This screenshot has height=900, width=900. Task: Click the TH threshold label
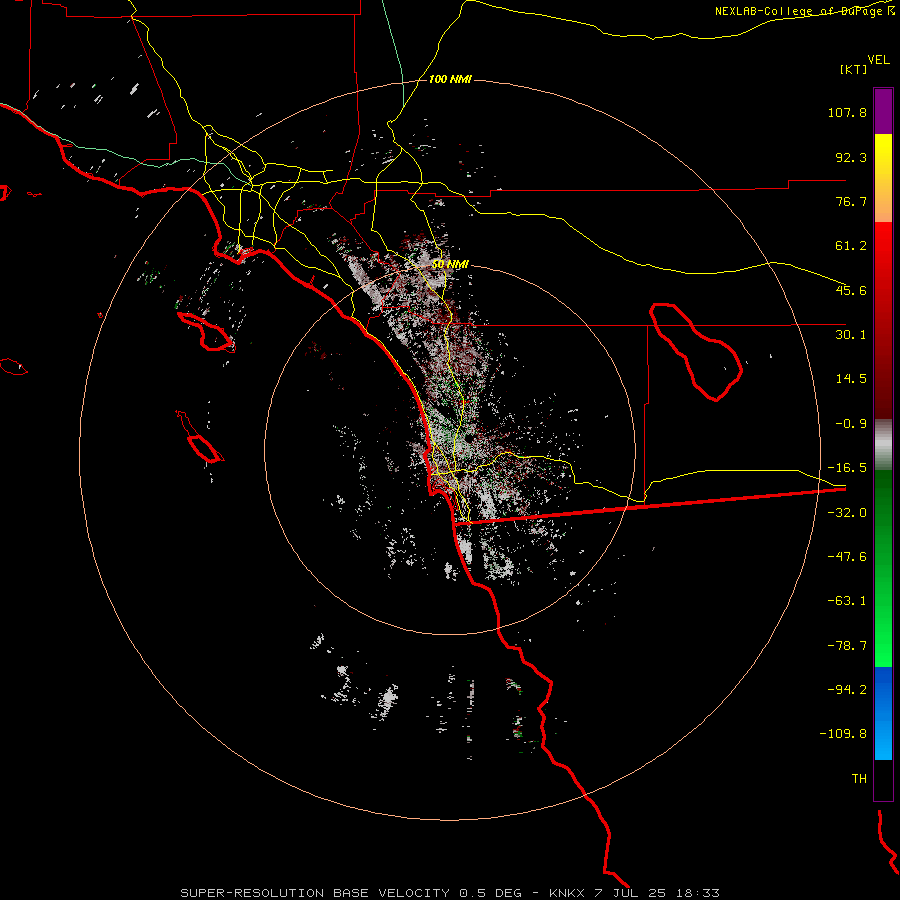tap(859, 779)
